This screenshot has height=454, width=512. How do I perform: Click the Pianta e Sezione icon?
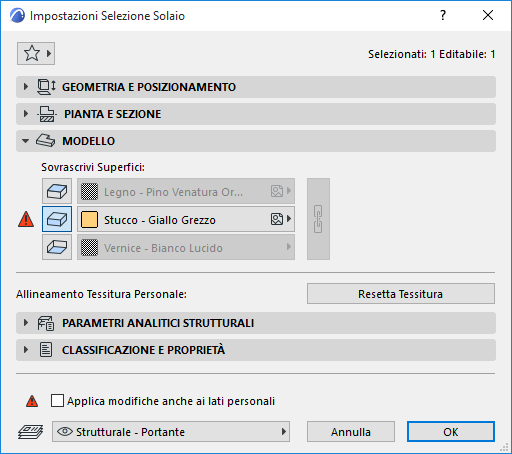coord(46,114)
